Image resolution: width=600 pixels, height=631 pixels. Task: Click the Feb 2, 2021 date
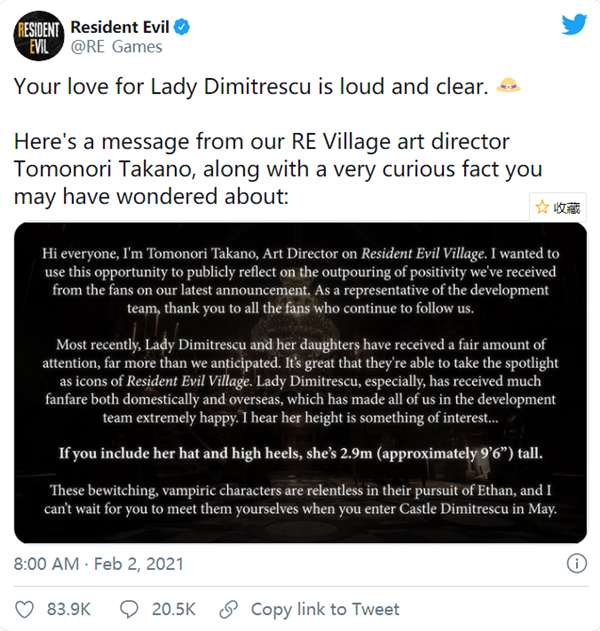[137, 564]
